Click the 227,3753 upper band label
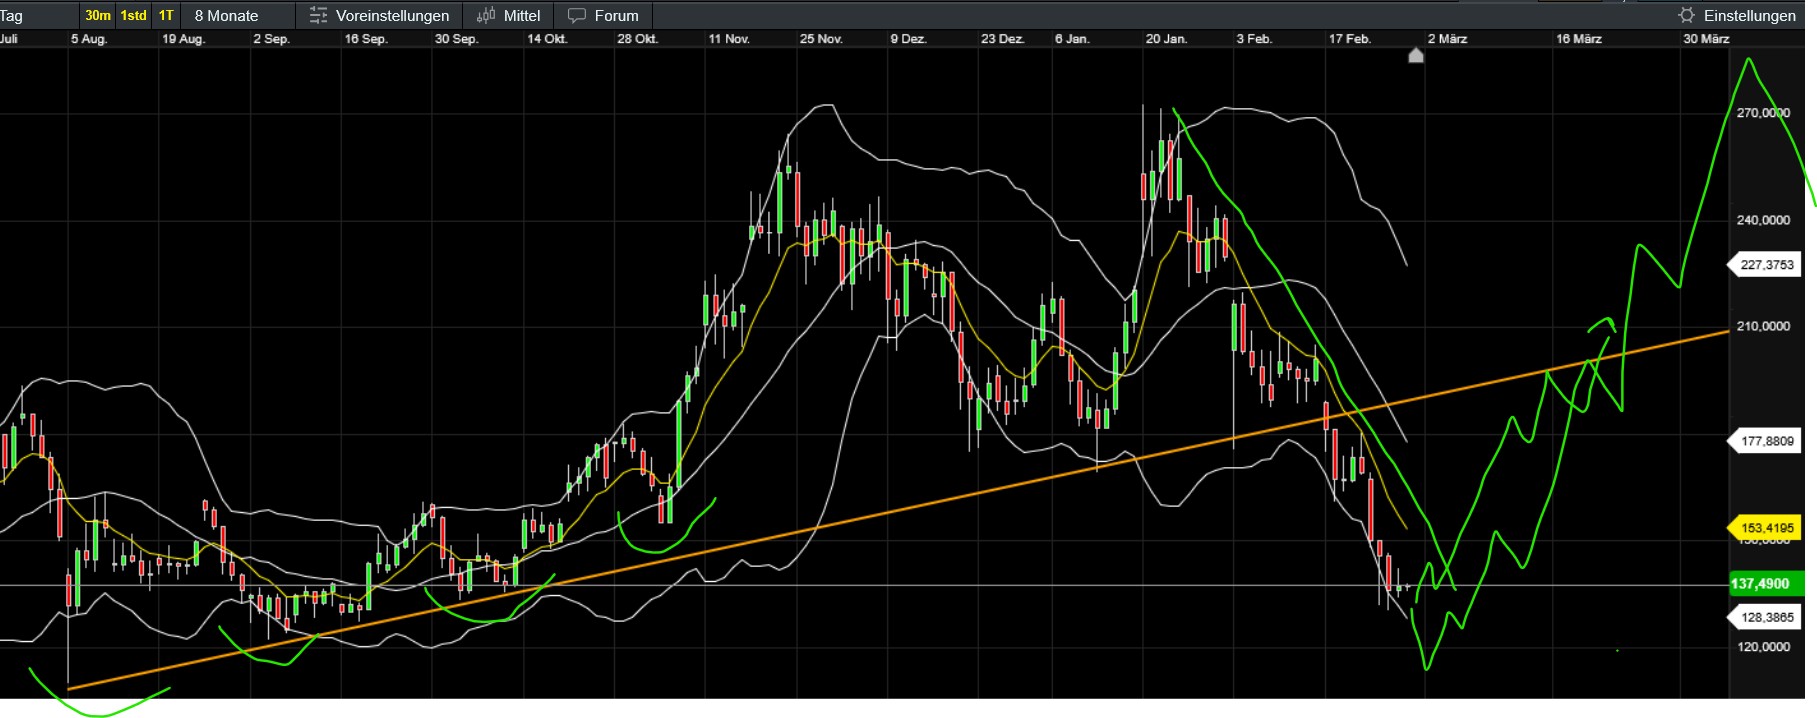Image resolution: width=1817 pixels, height=718 pixels. click(1766, 265)
